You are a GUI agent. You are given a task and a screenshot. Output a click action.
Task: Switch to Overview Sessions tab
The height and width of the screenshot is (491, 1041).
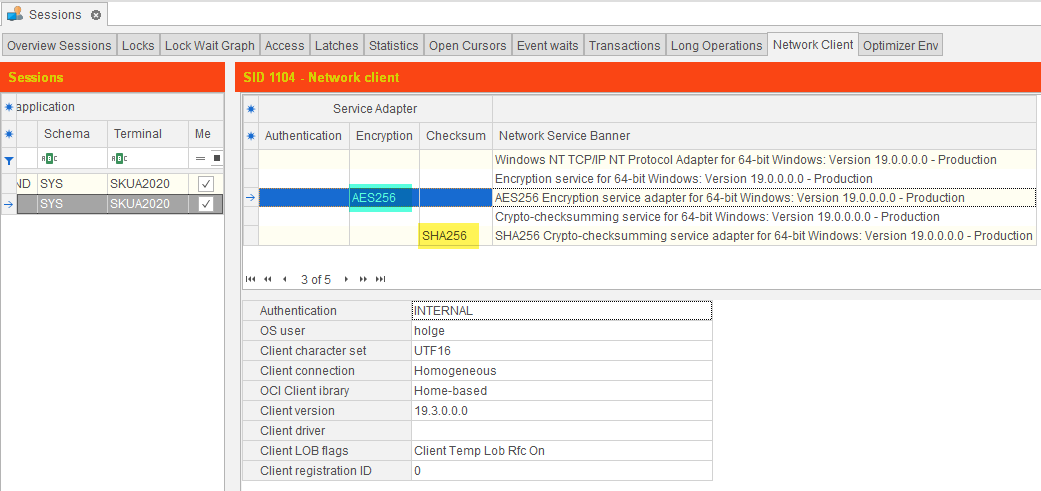[59, 46]
